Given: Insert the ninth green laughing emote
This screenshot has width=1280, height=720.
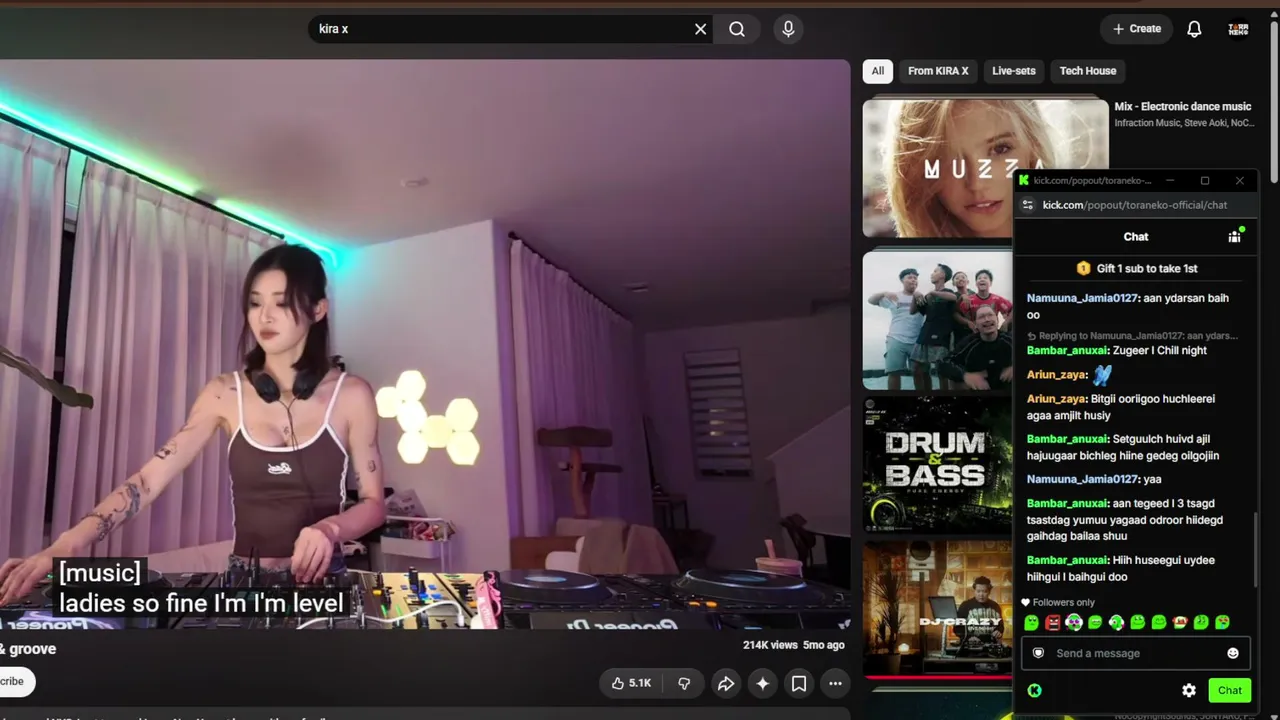Looking at the screenshot, I should 1201,623.
